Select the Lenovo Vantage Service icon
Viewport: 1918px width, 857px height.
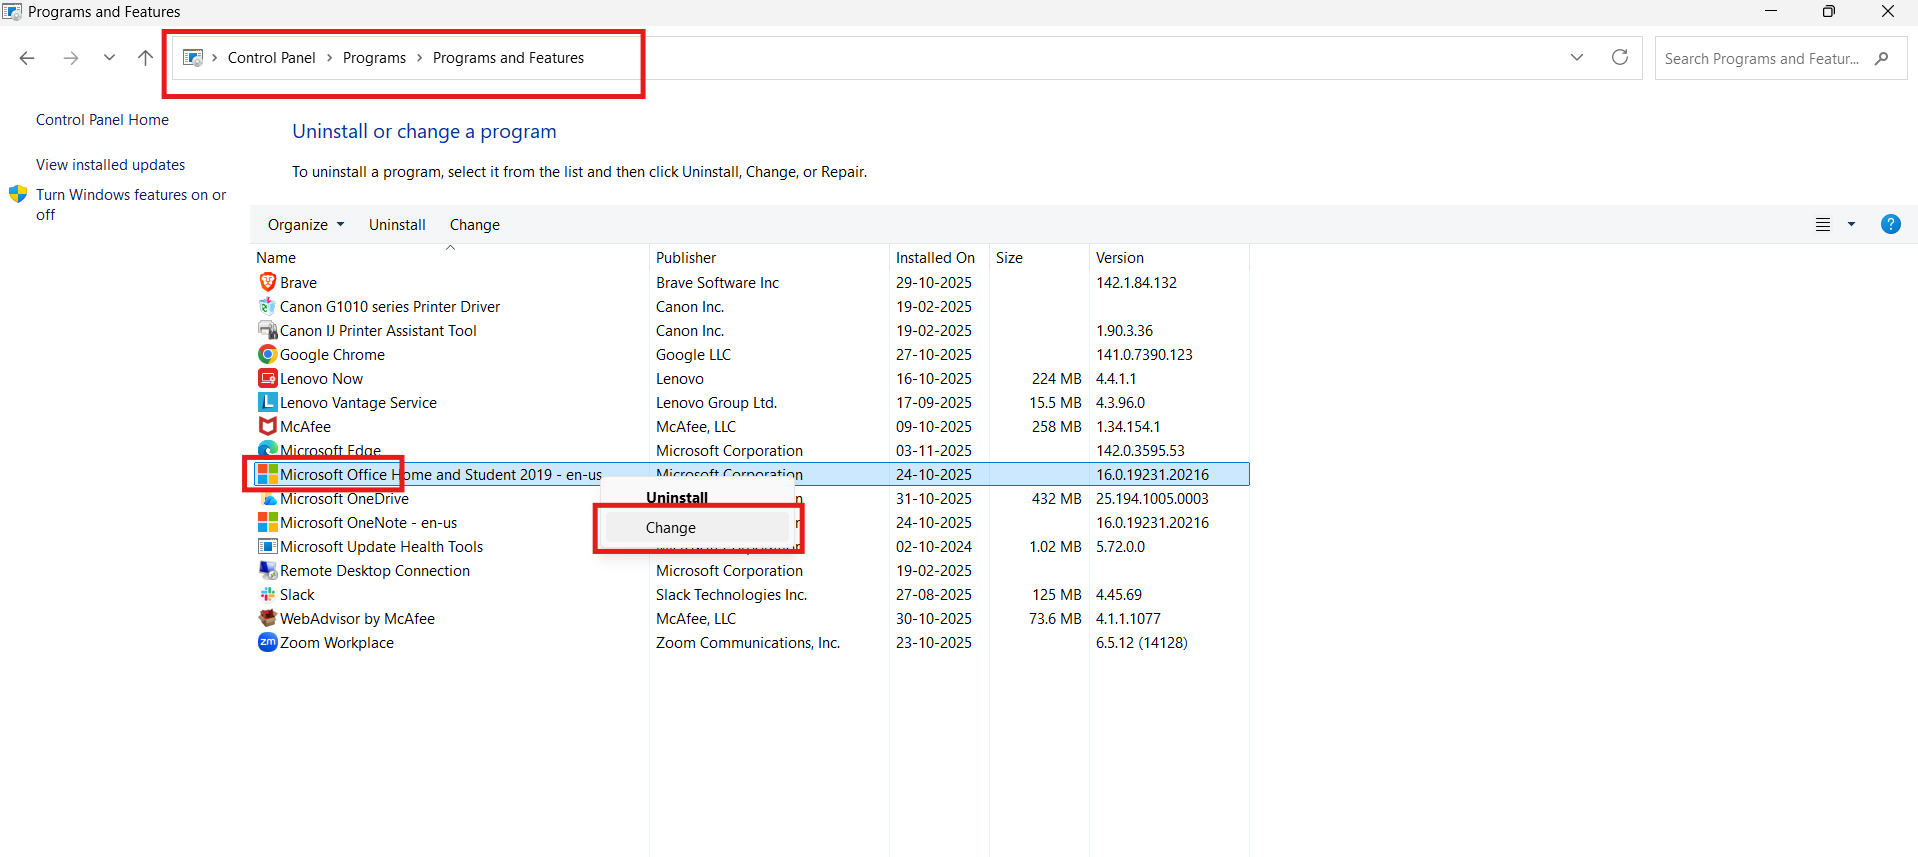(x=267, y=402)
